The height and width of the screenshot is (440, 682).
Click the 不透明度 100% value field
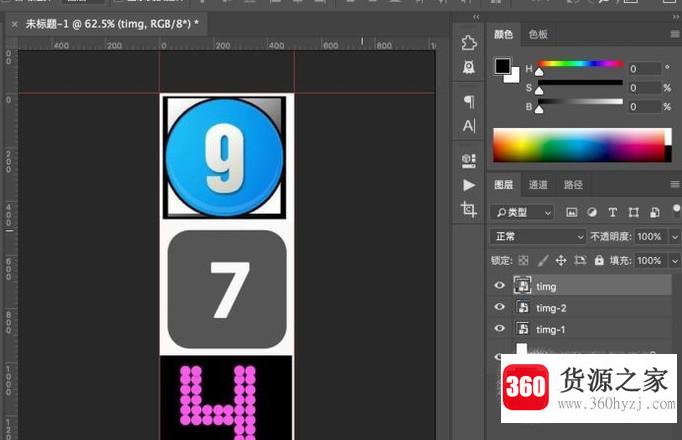click(652, 237)
